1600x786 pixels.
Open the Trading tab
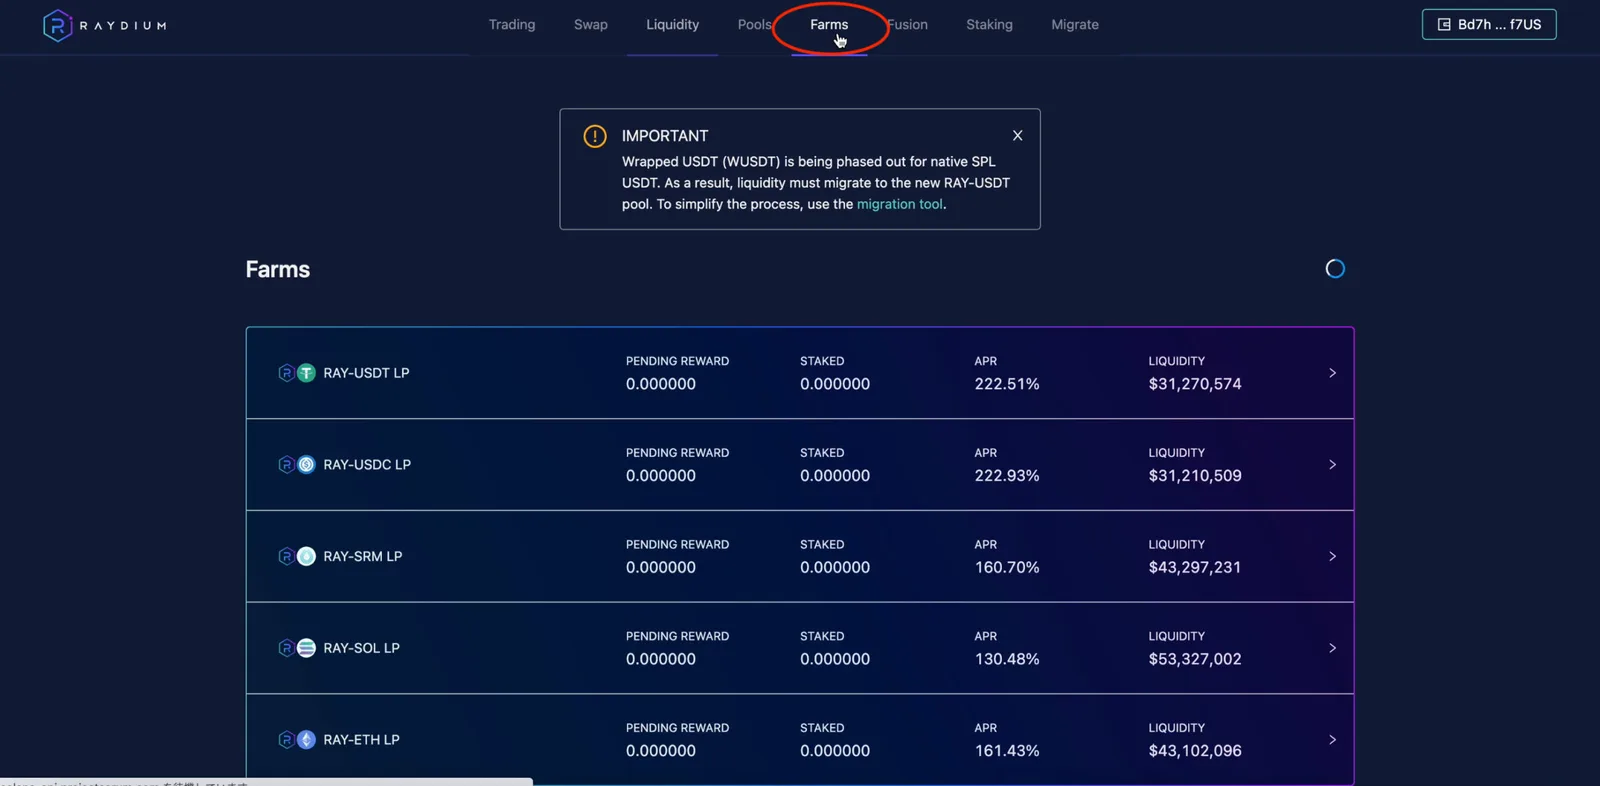point(512,25)
